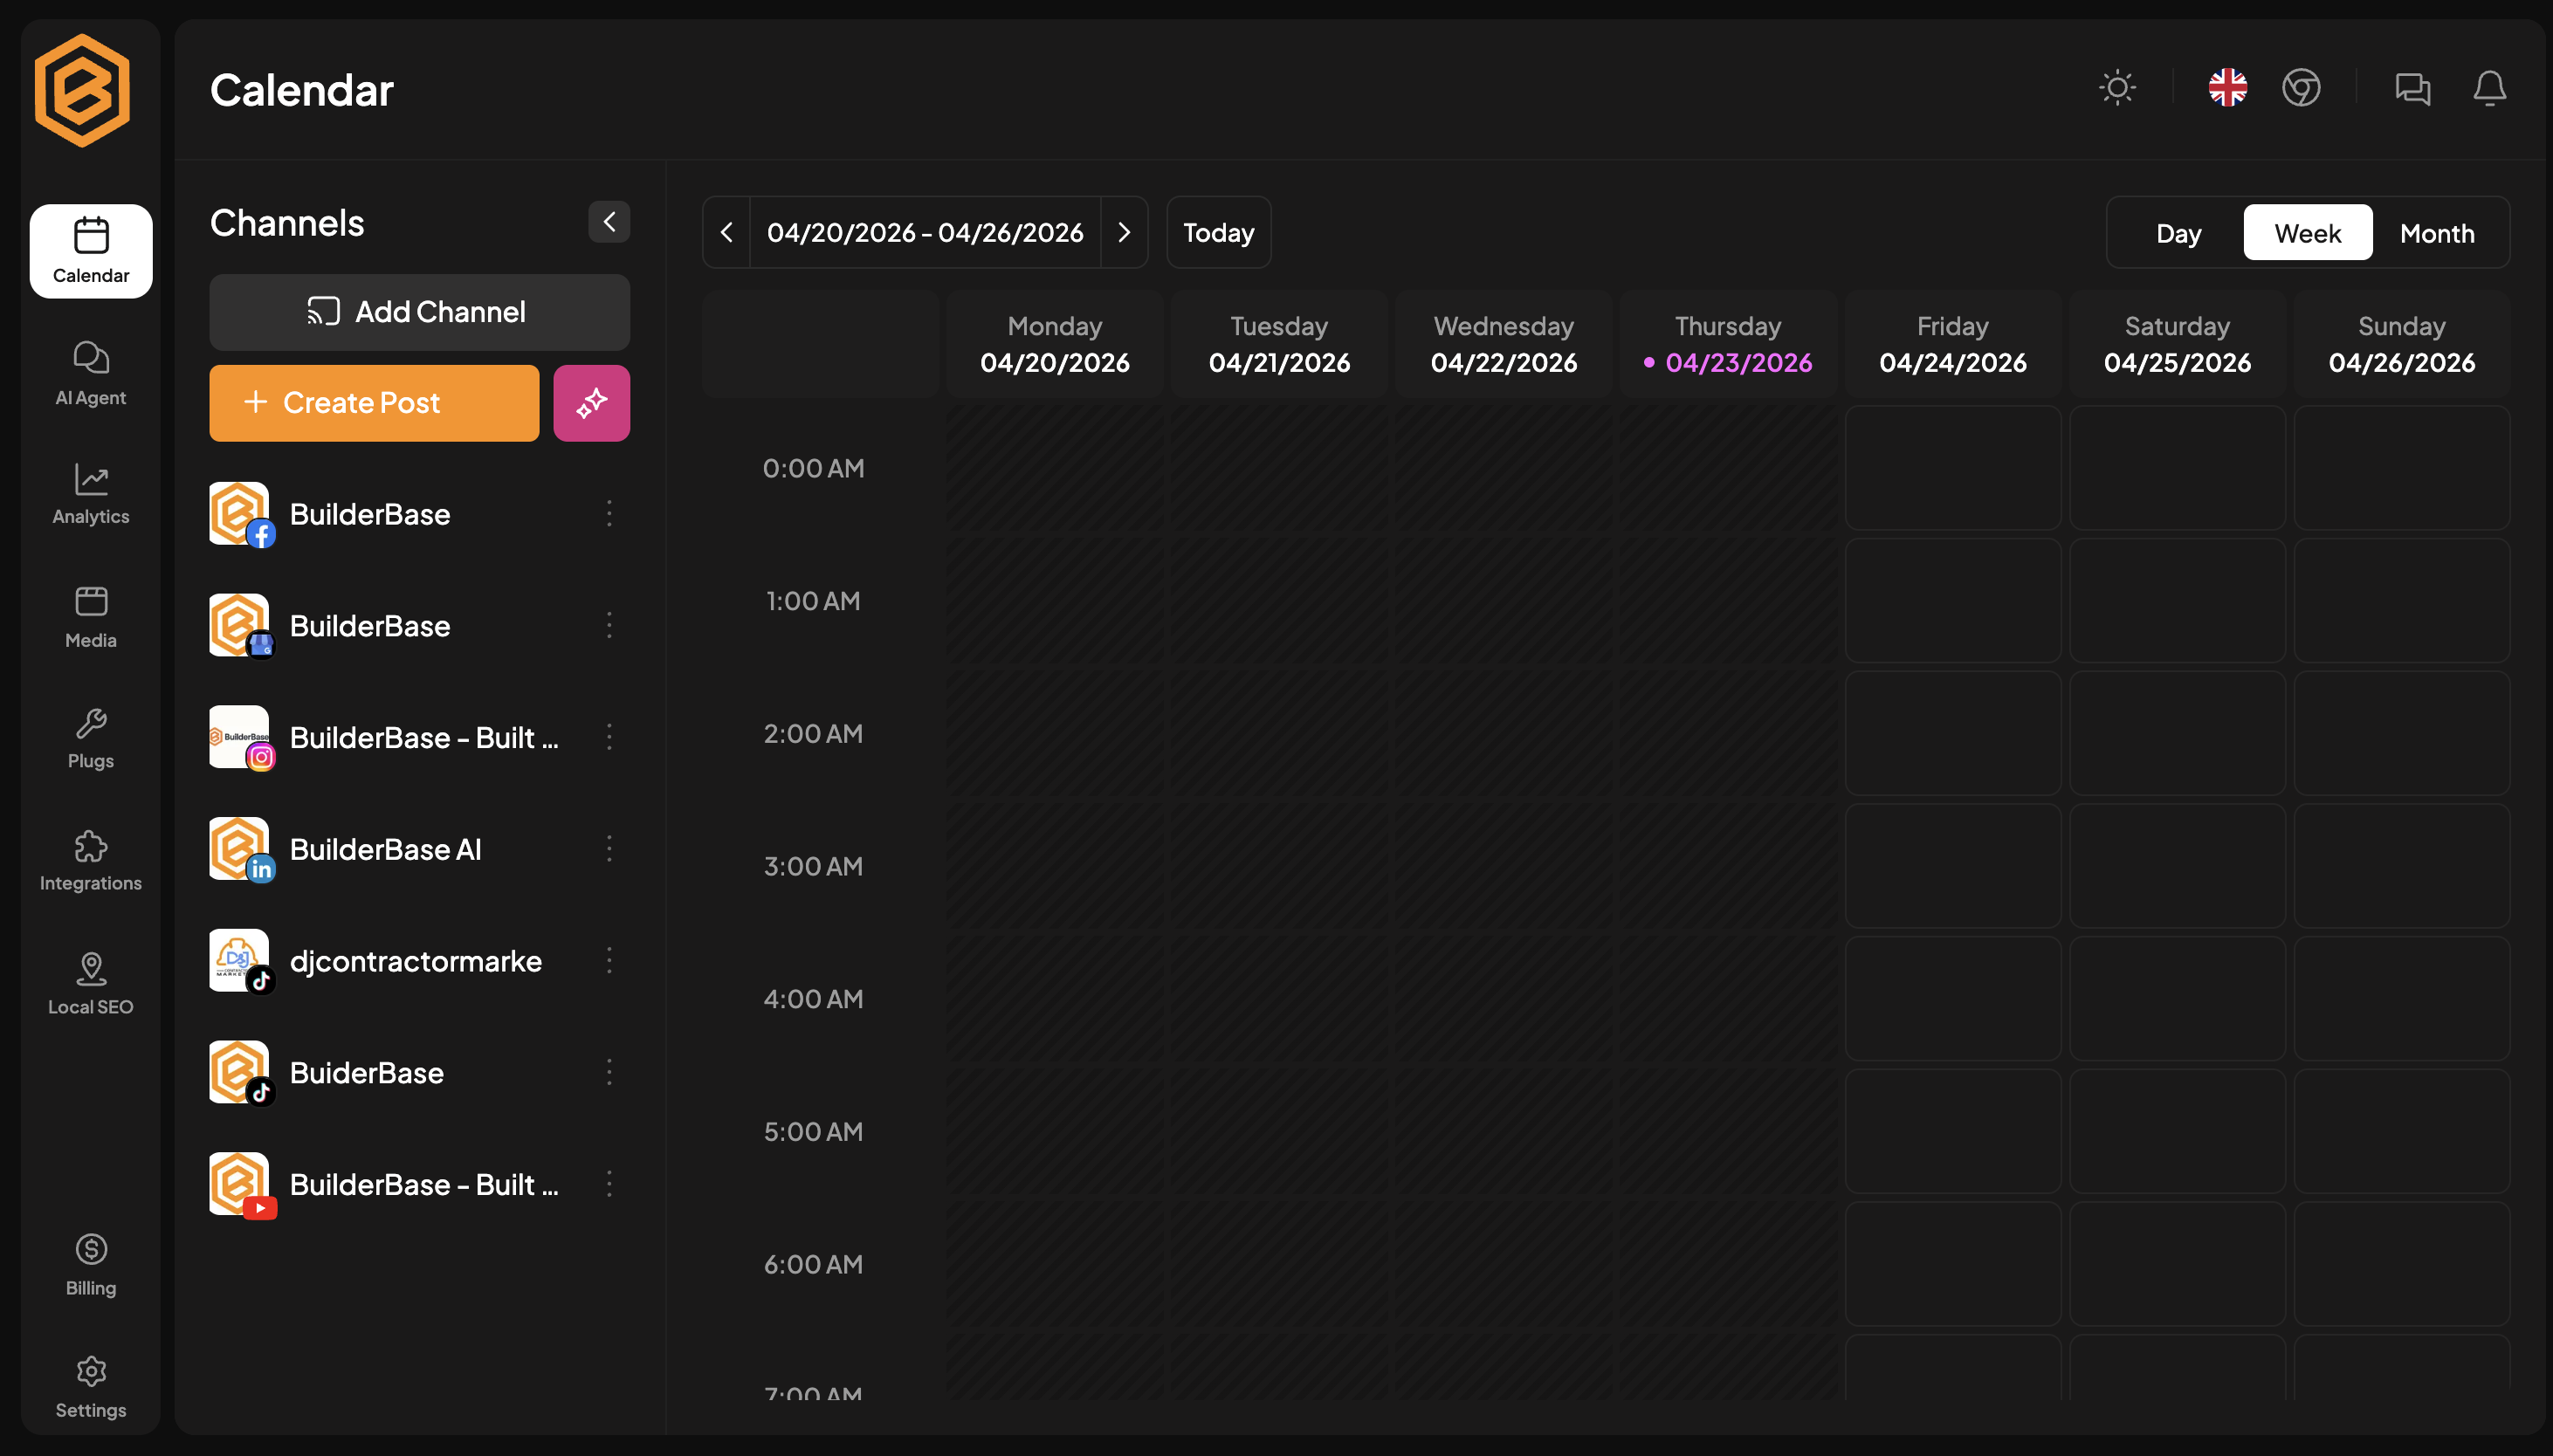Screen dimensions: 2553x1456
Task: Select Tuesday 04/21/2026 column header
Action: (1279, 344)
